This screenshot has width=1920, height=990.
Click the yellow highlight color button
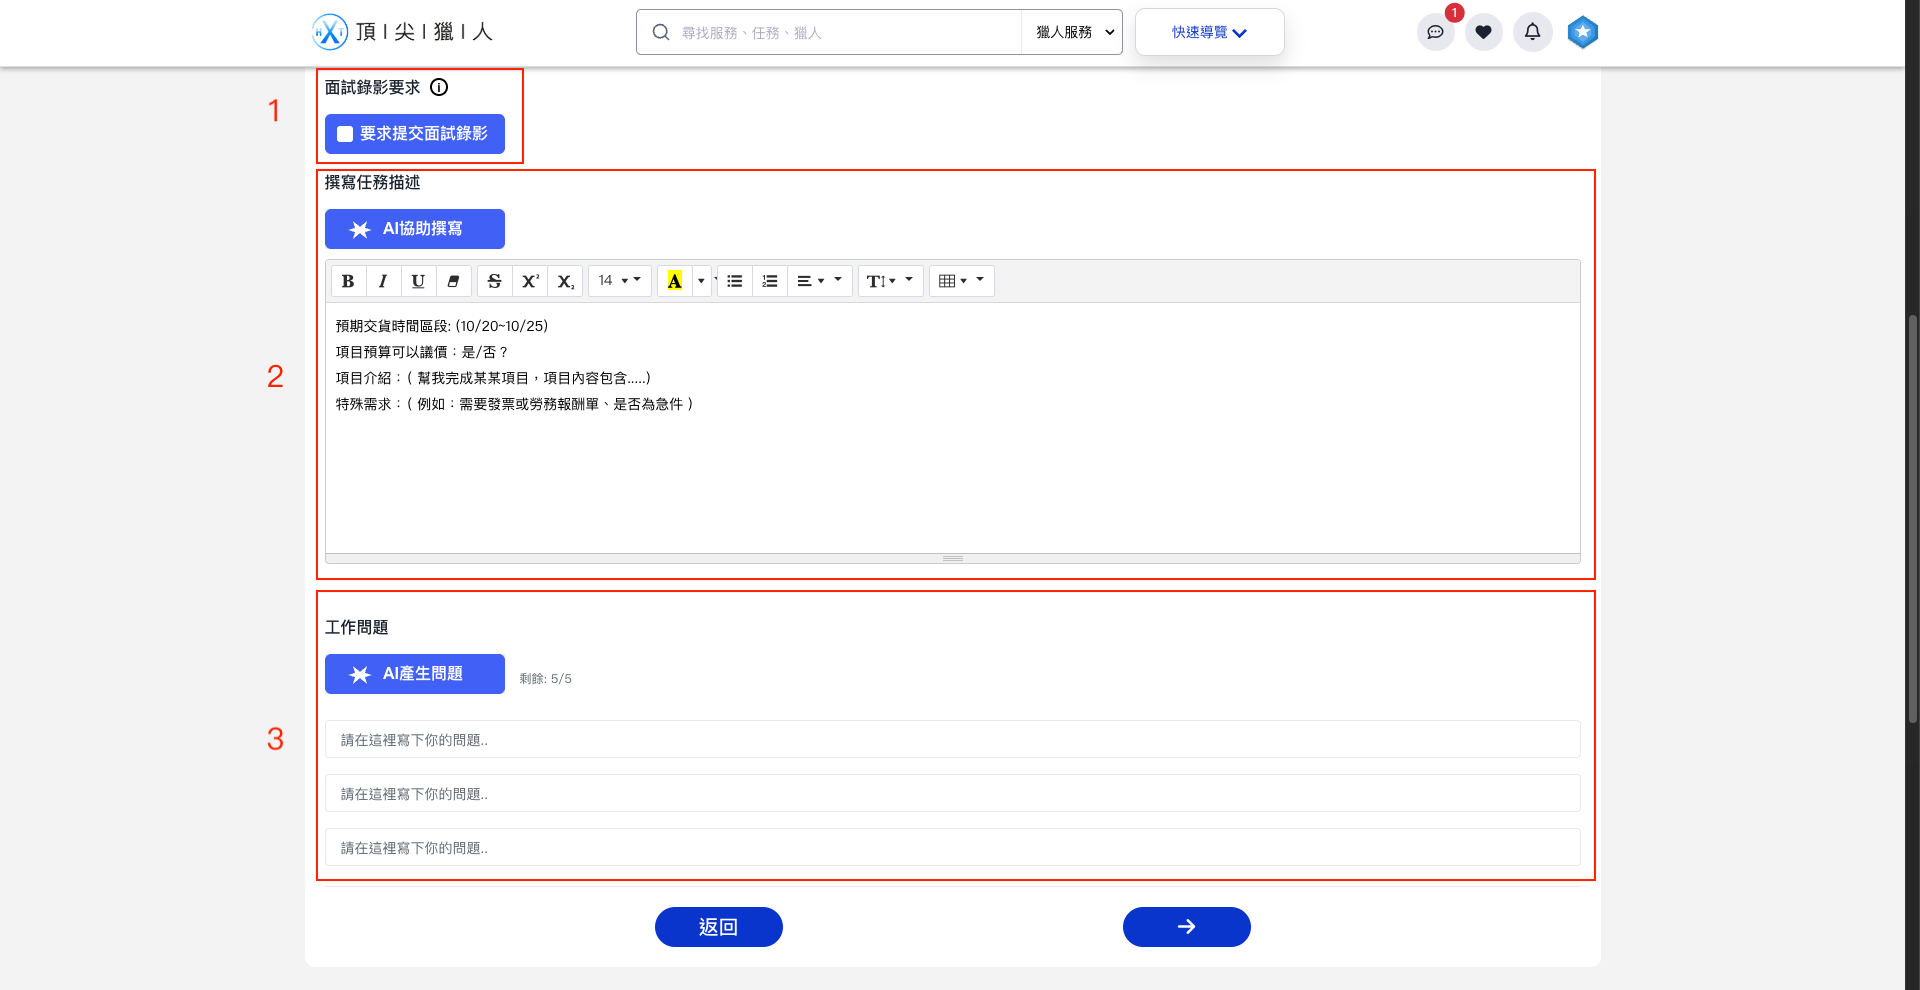pos(675,281)
